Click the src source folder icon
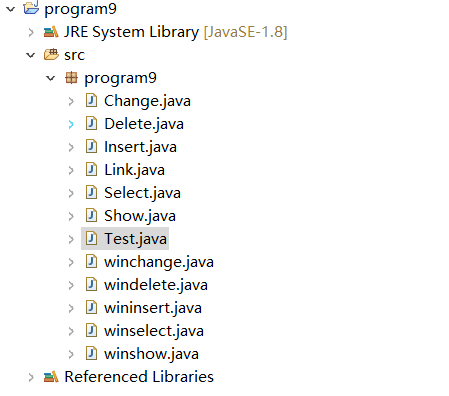The image size is (449, 396). [x=51, y=54]
